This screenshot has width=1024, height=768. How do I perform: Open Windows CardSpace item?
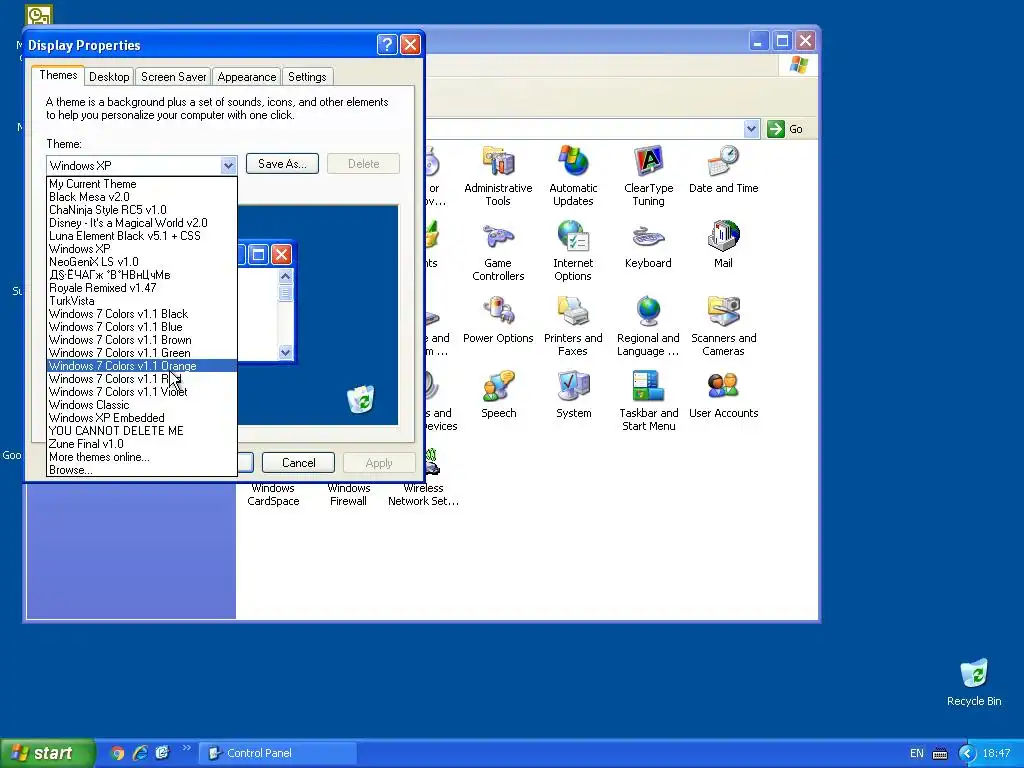pyautogui.click(x=273, y=494)
